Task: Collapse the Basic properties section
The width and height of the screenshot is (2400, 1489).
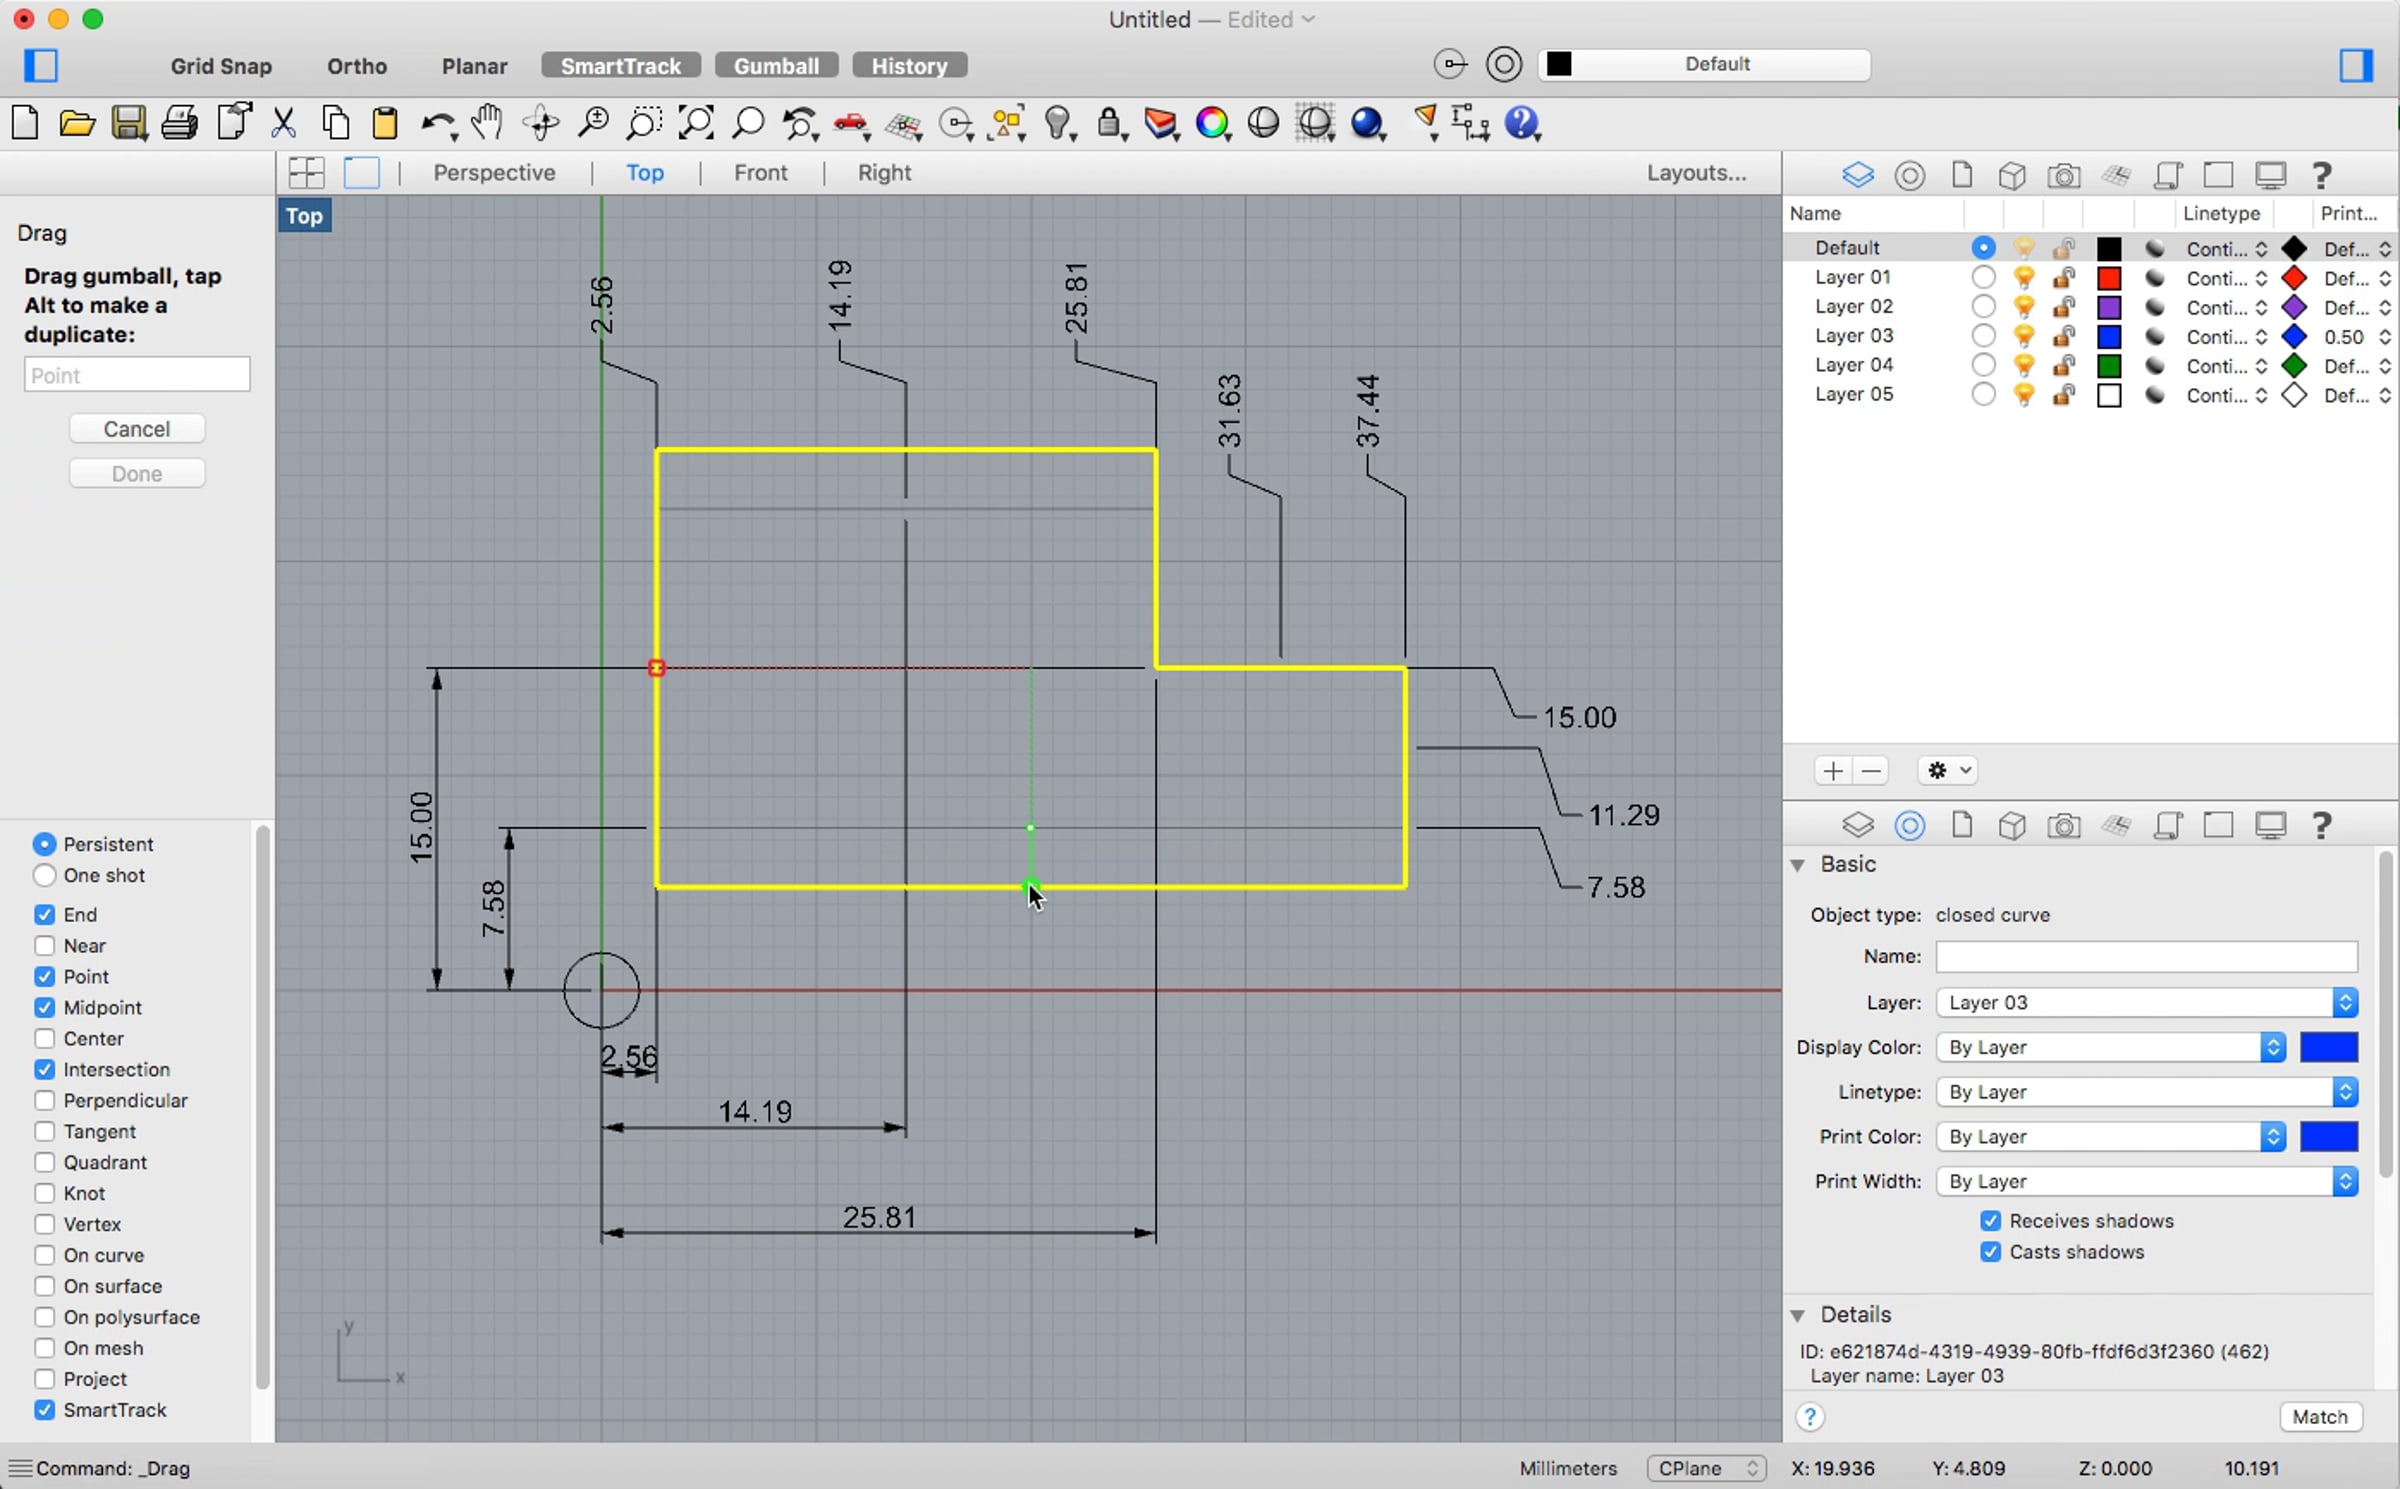Action: point(1798,865)
